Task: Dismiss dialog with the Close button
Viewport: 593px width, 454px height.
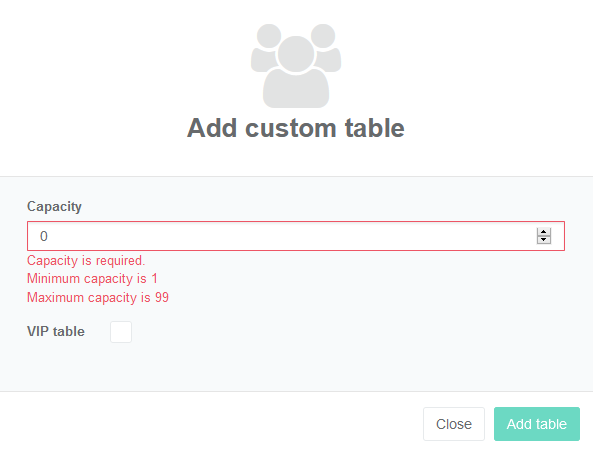Action: (454, 424)
